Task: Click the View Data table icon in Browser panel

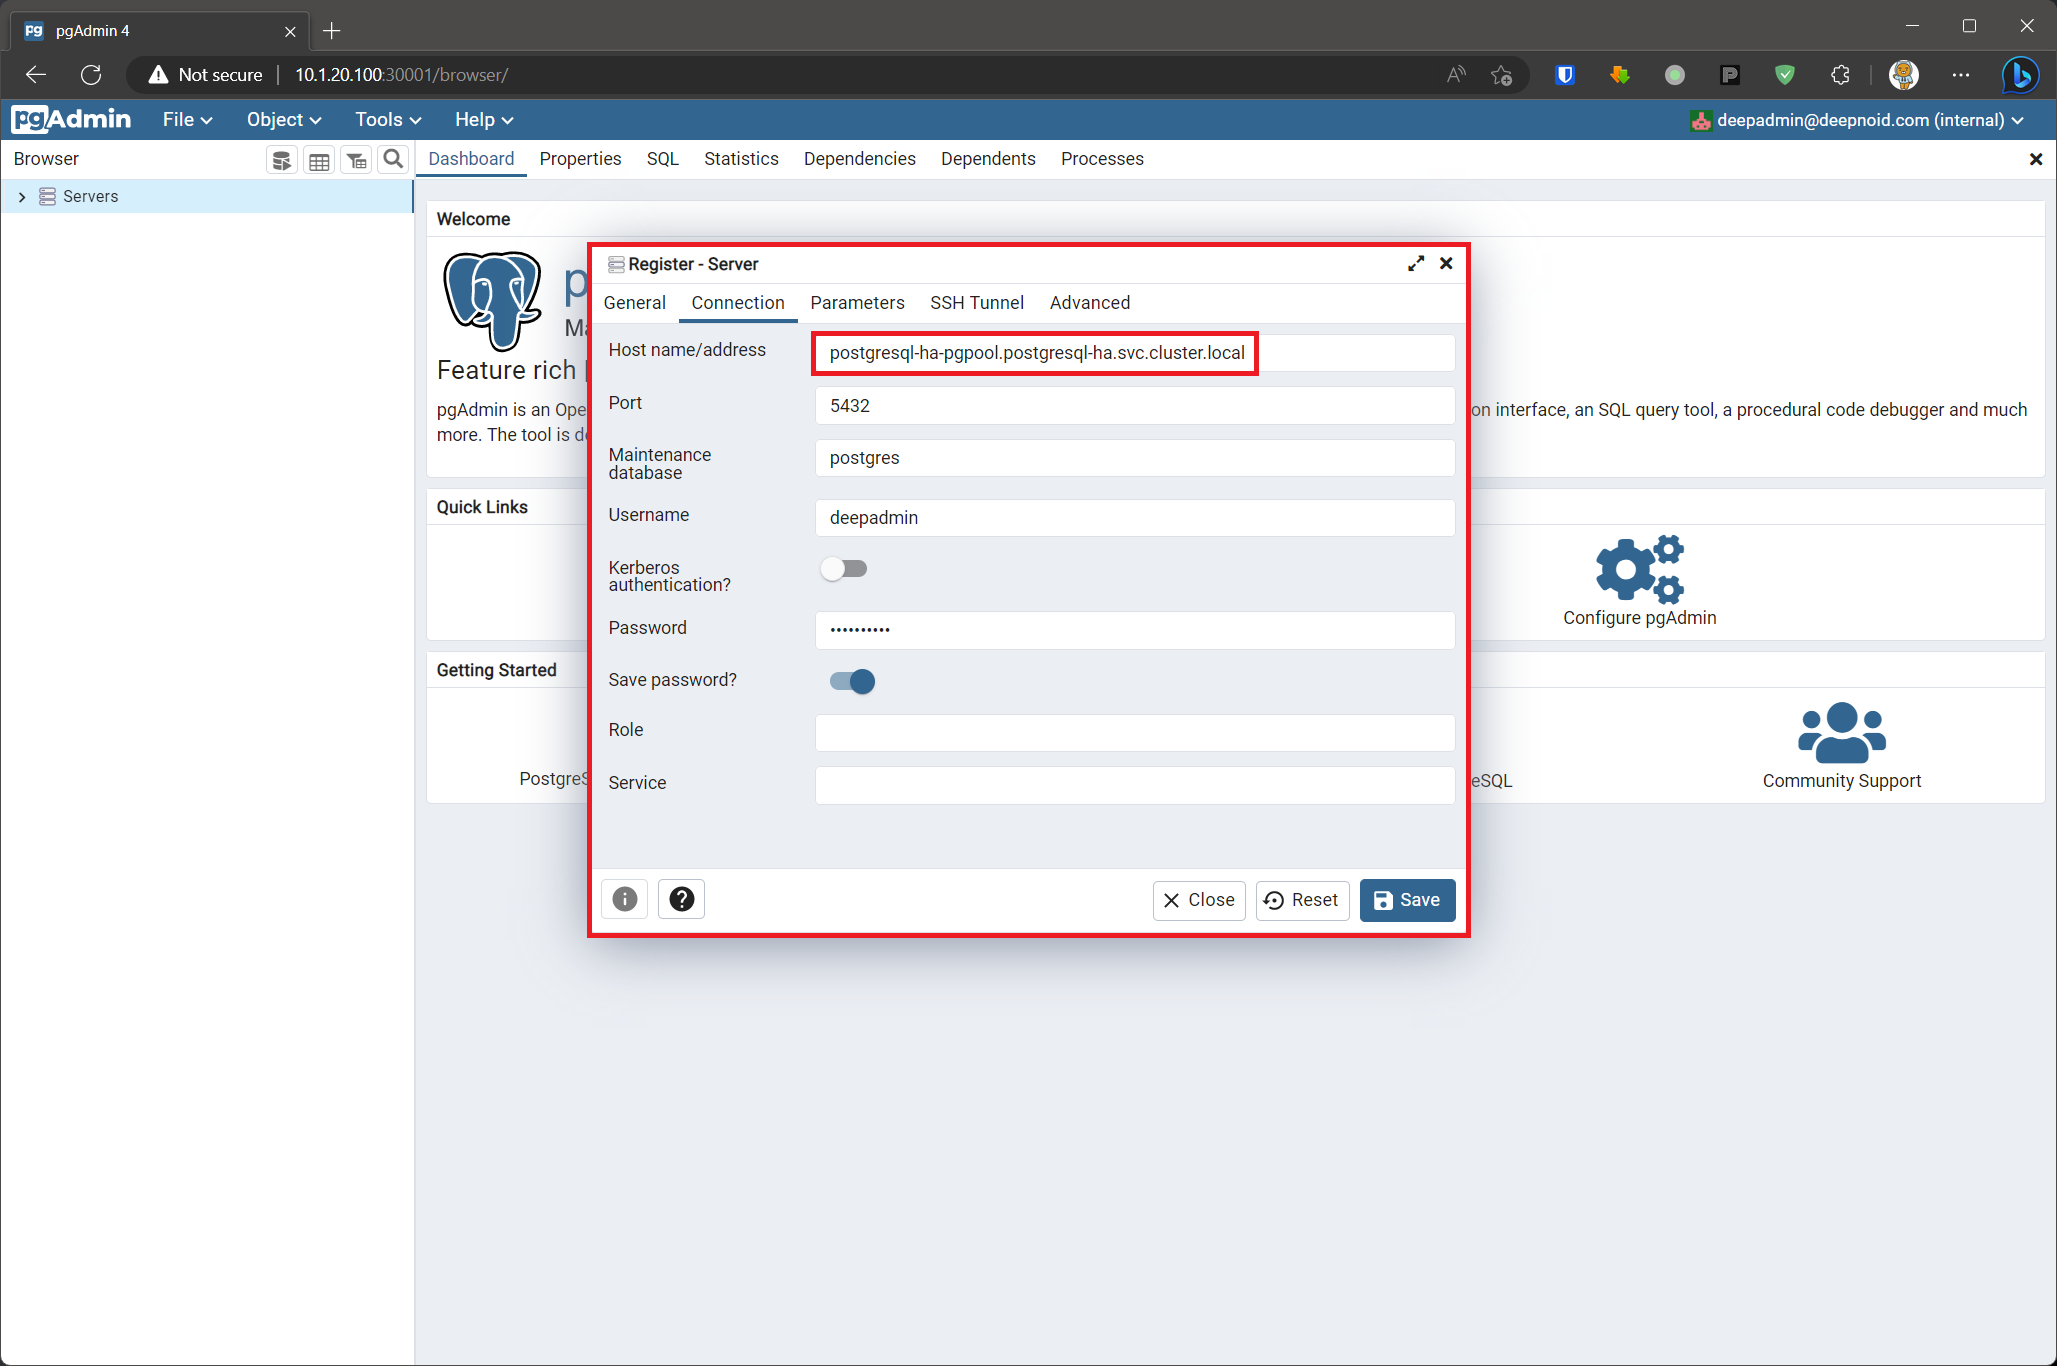Action: (319, 160)
